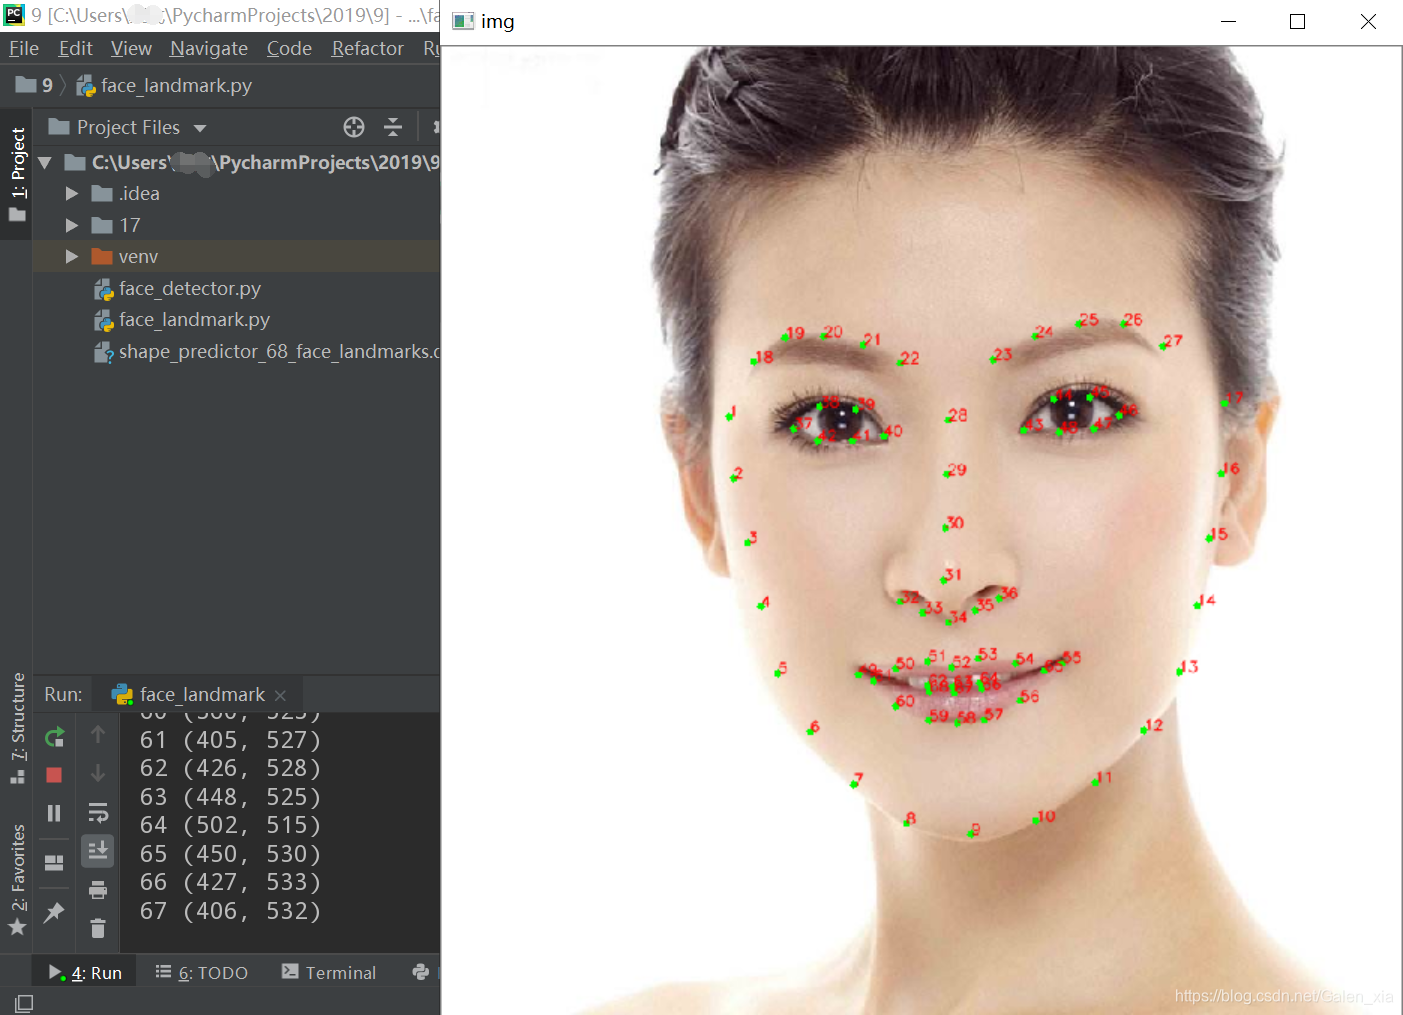The image size is (1403, 1015).
Task: Toggle soft-wrap in Run console
Action: pos(98,812)
